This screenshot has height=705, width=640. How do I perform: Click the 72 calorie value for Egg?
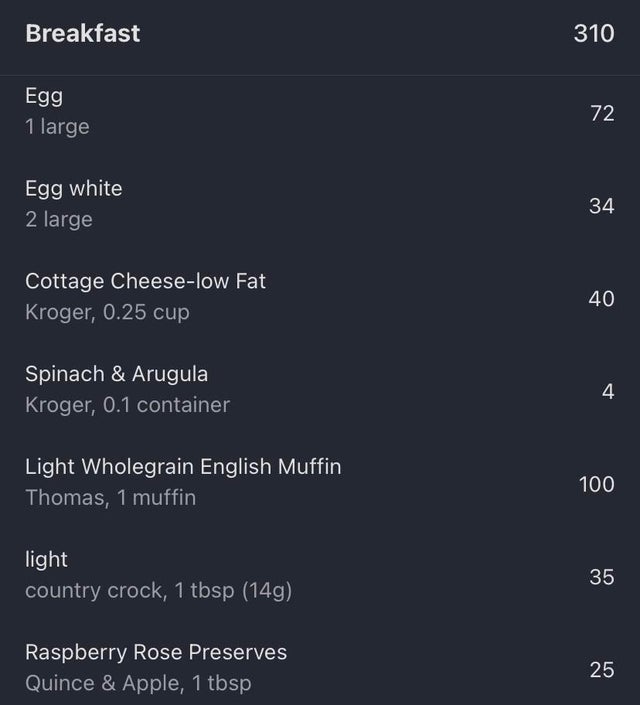pyautogui.click(x=602, y=113)
